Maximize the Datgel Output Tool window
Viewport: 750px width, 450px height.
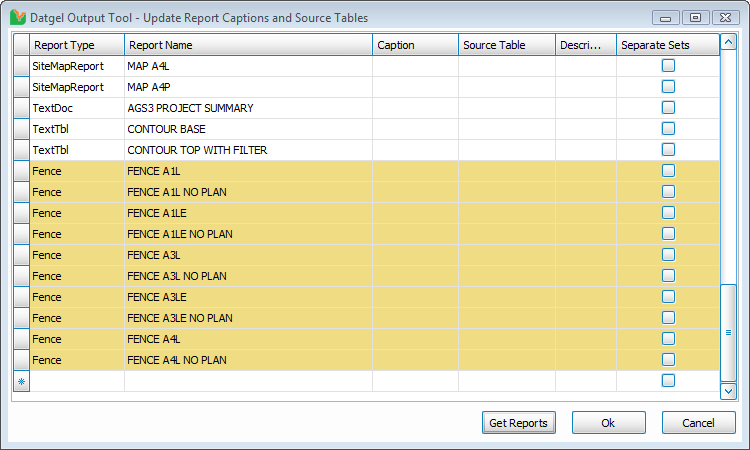pyautogui.click(x=695, y=17)
